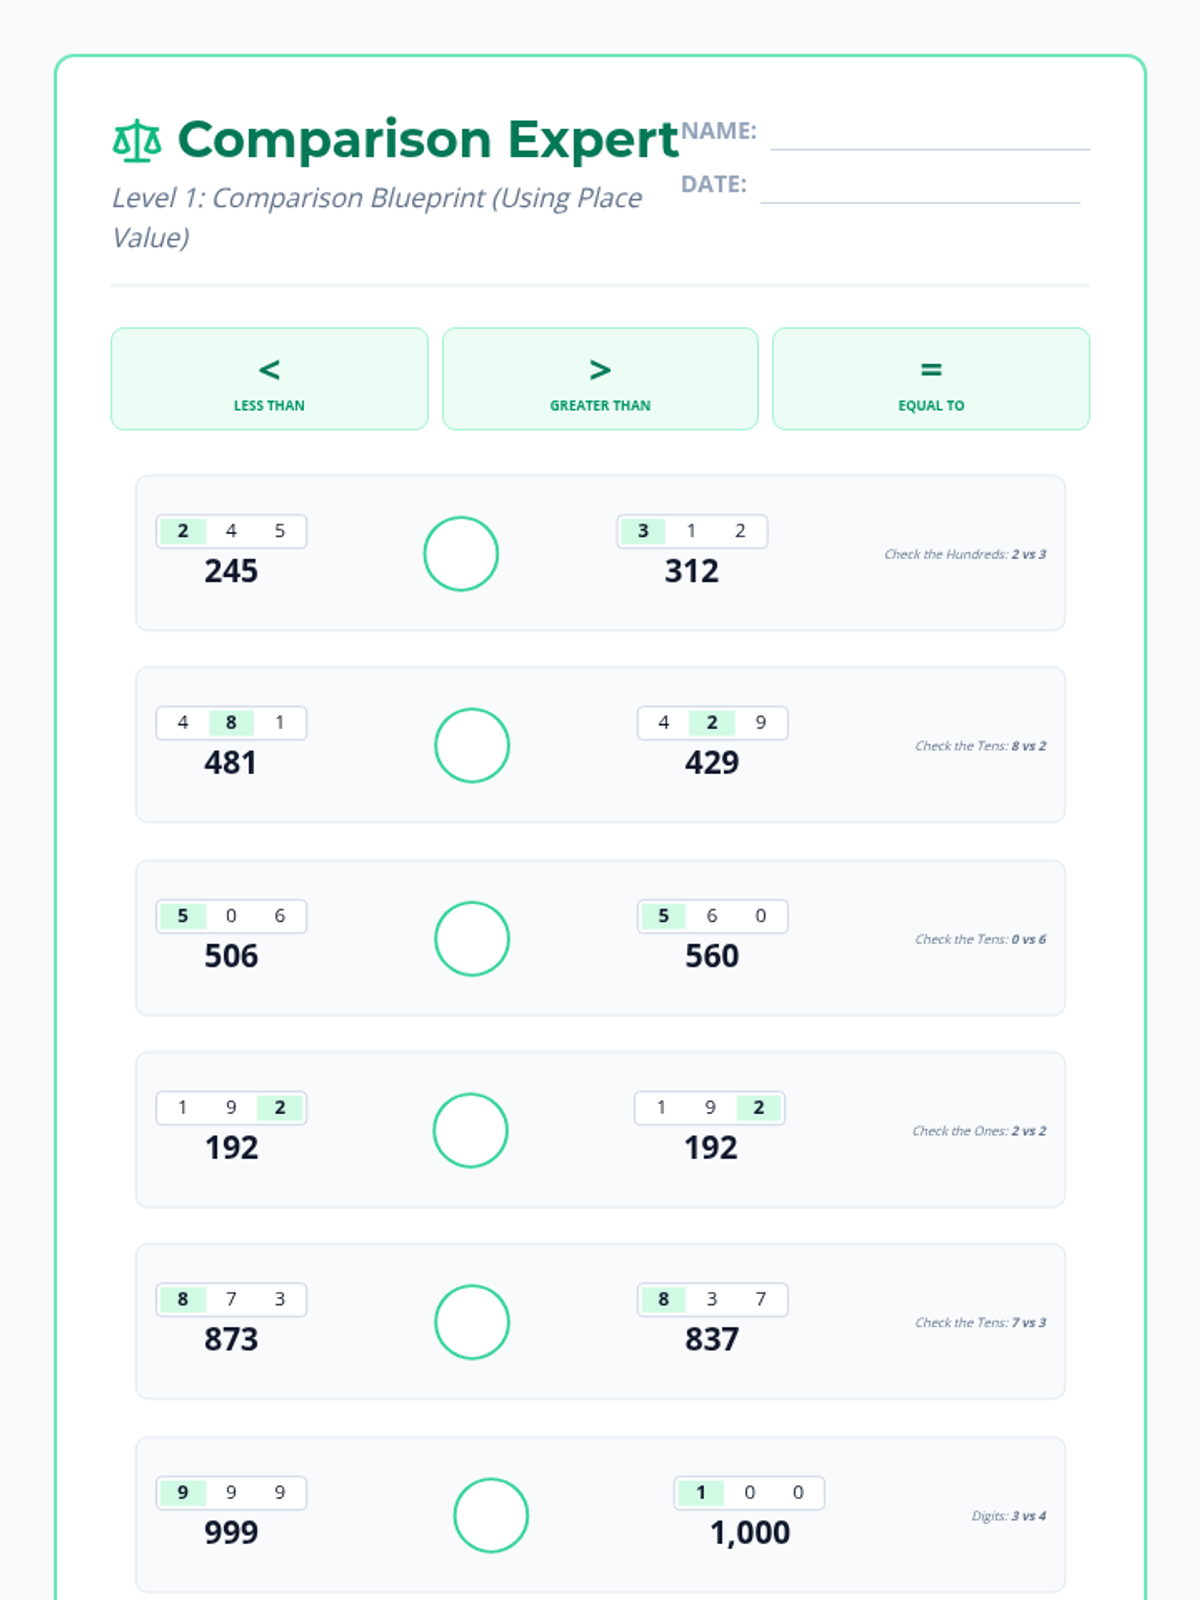This screenshot has height=1600, width=1200.
Task: Click answer circle between 245 and 312
Action: pos(461,554)
